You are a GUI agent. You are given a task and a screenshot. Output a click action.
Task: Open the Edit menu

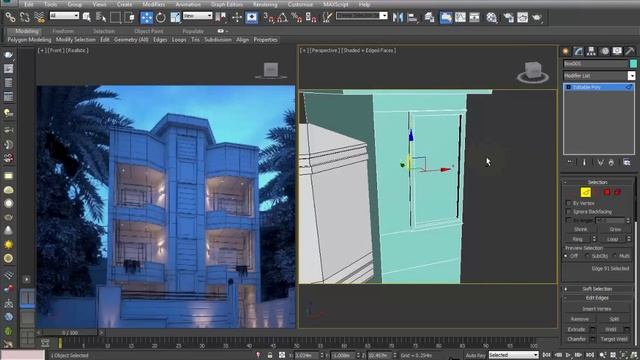point(28,4)
